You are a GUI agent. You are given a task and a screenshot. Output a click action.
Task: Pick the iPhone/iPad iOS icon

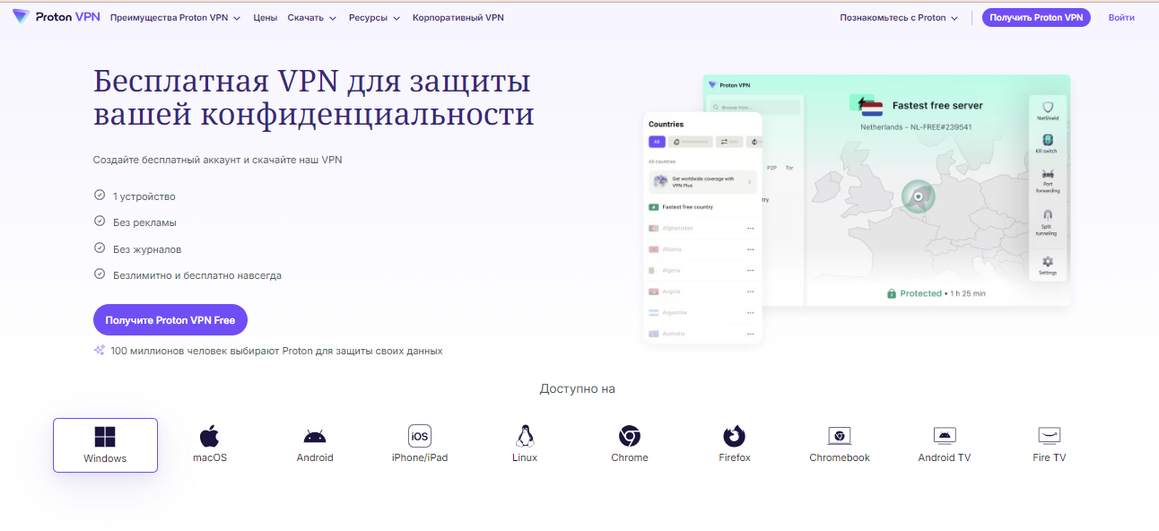pyautogui.click(x=419, y=436)
